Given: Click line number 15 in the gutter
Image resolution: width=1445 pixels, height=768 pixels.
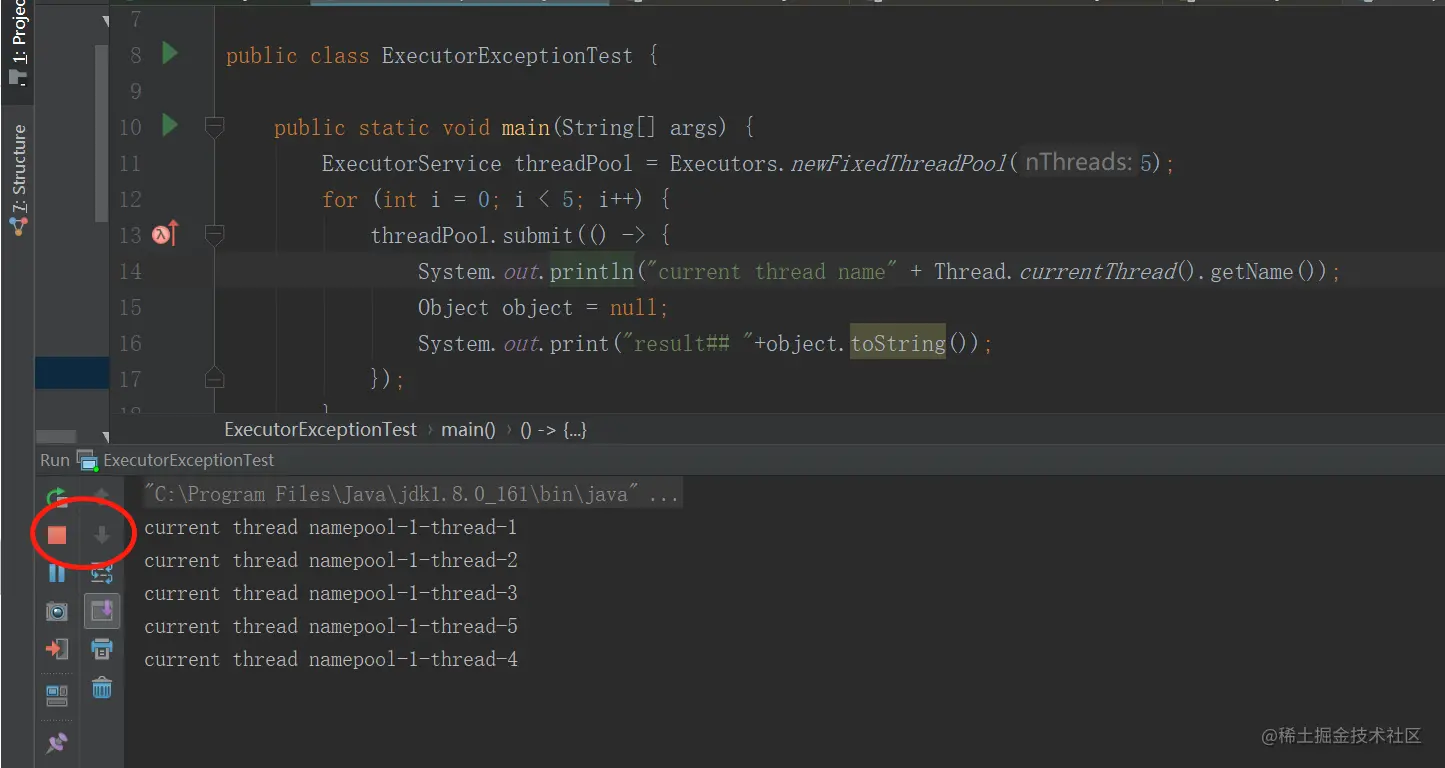Looking at the screenshot, I should point(130,307).
